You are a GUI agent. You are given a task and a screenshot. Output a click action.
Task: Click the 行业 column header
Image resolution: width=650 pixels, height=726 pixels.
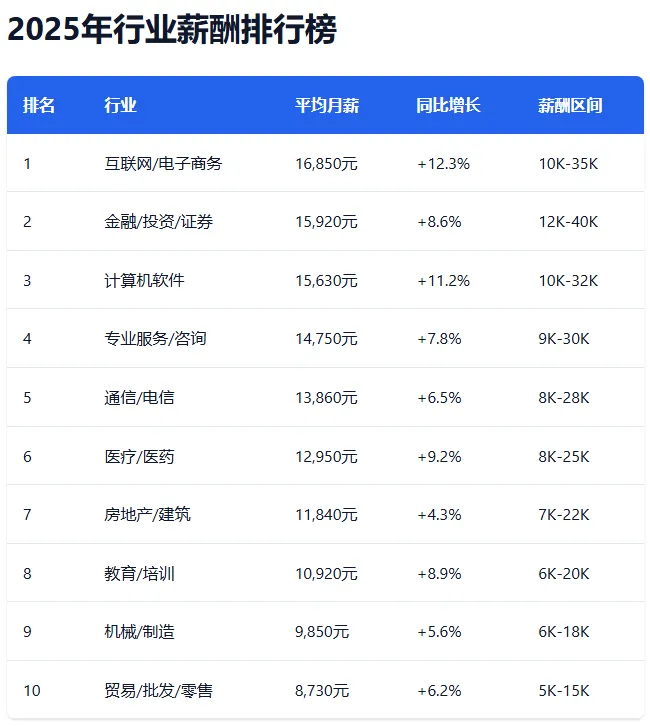point(120,105)
